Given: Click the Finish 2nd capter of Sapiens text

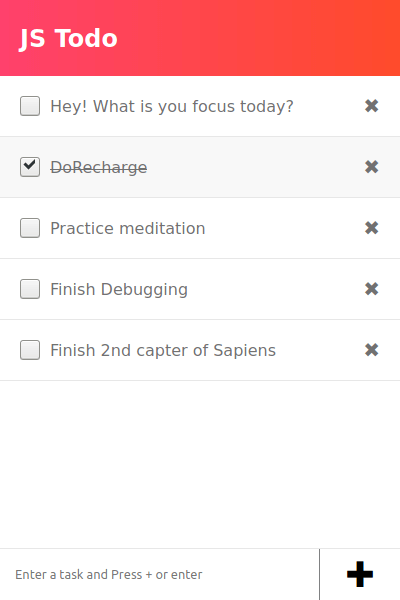Looking at the screenshot, I should click(163, 351).
